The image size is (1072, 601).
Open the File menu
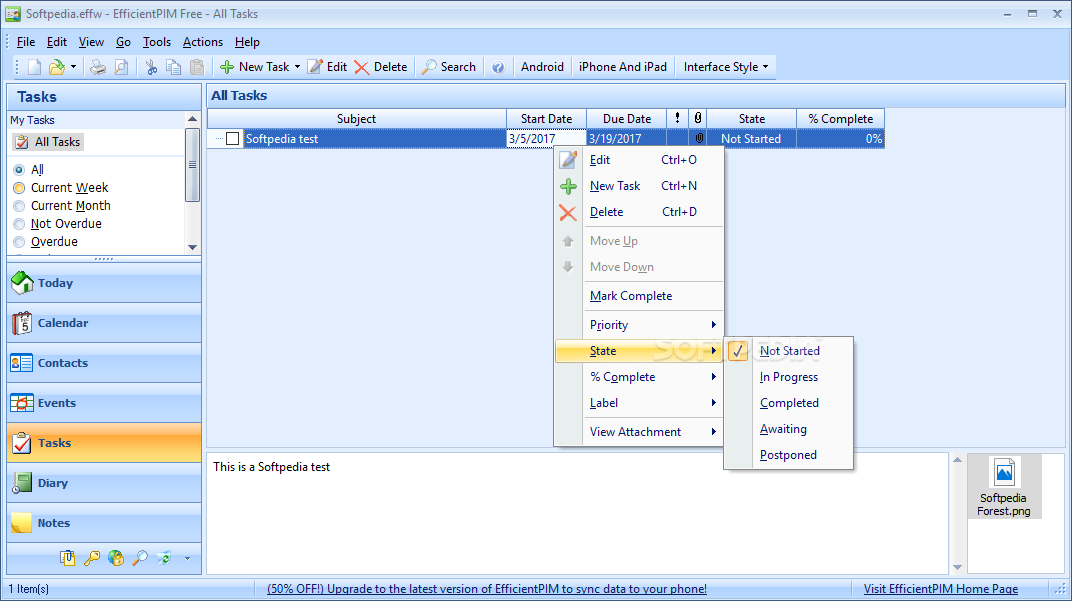pyautogui.click(x=26, y=42)
